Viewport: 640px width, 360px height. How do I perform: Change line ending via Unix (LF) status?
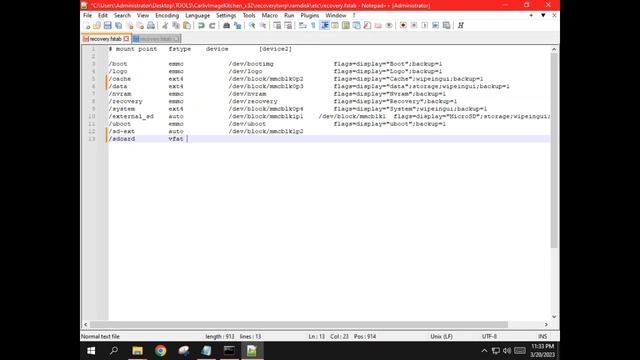point(441,336)
